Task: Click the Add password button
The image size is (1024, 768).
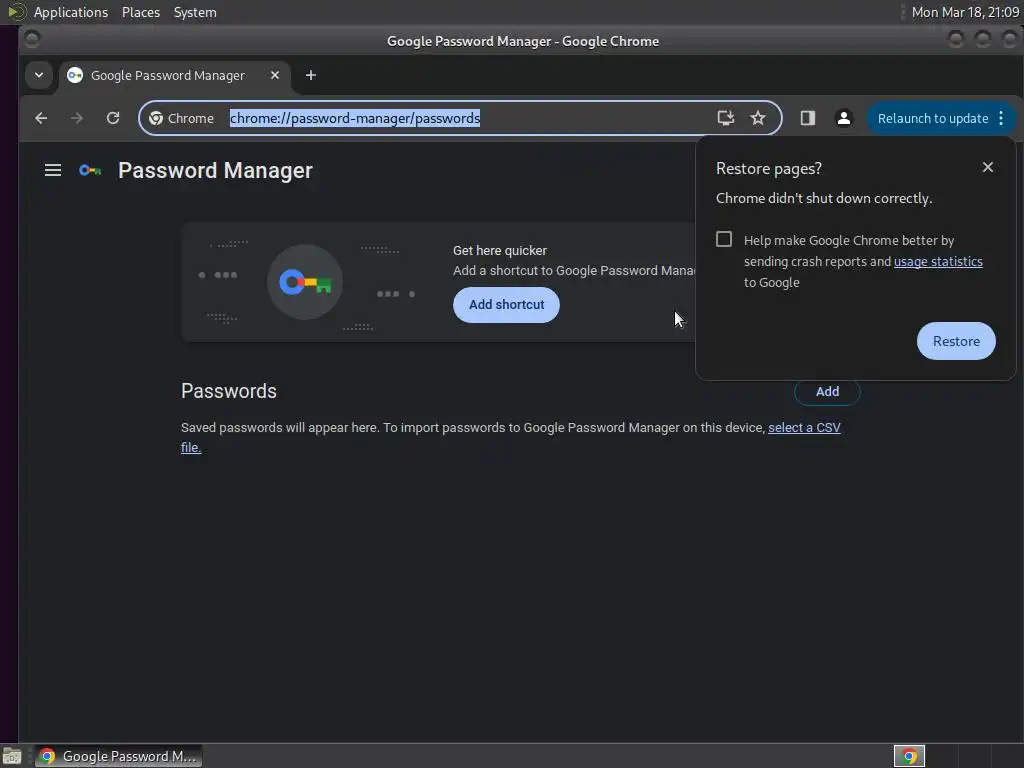Action: coord(827,391)
